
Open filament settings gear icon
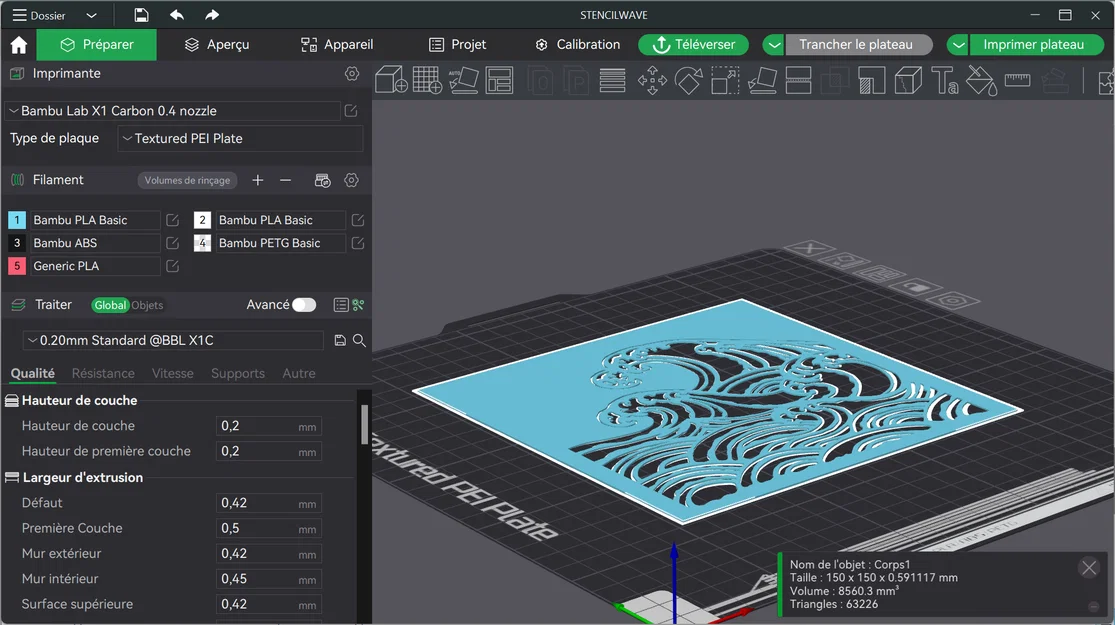coord(351,181)
